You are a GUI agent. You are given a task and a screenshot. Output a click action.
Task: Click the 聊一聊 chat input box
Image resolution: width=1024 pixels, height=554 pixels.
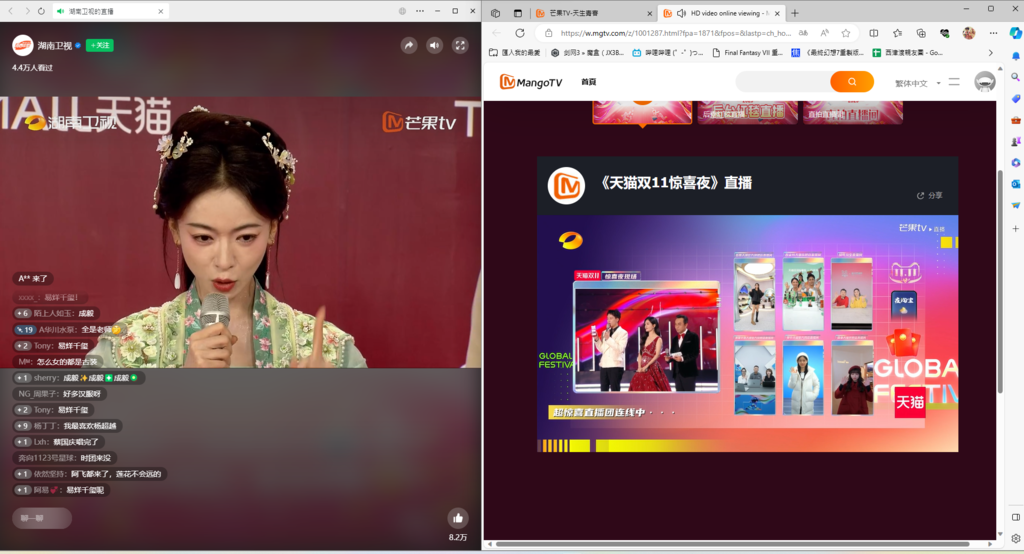coord(42,518)
